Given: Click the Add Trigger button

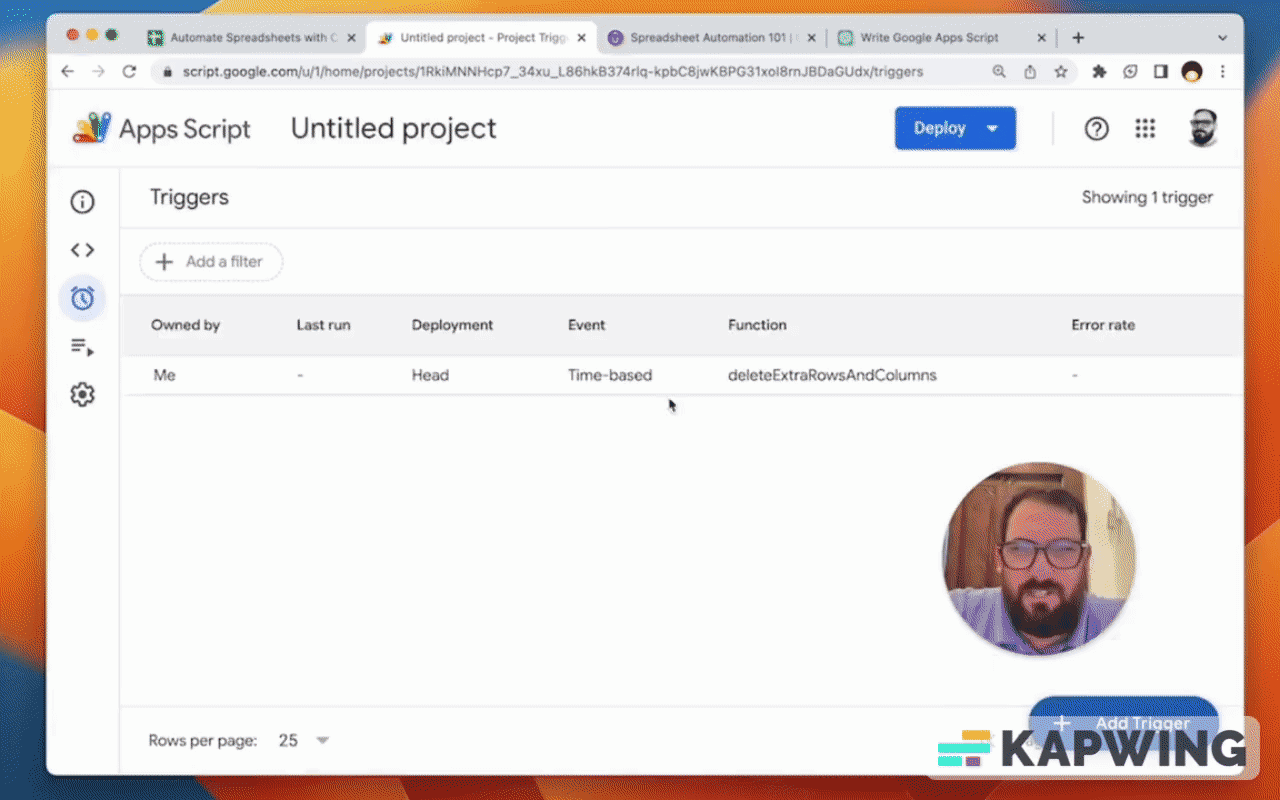Looking at the screenshot, I should coord(1123,723).
